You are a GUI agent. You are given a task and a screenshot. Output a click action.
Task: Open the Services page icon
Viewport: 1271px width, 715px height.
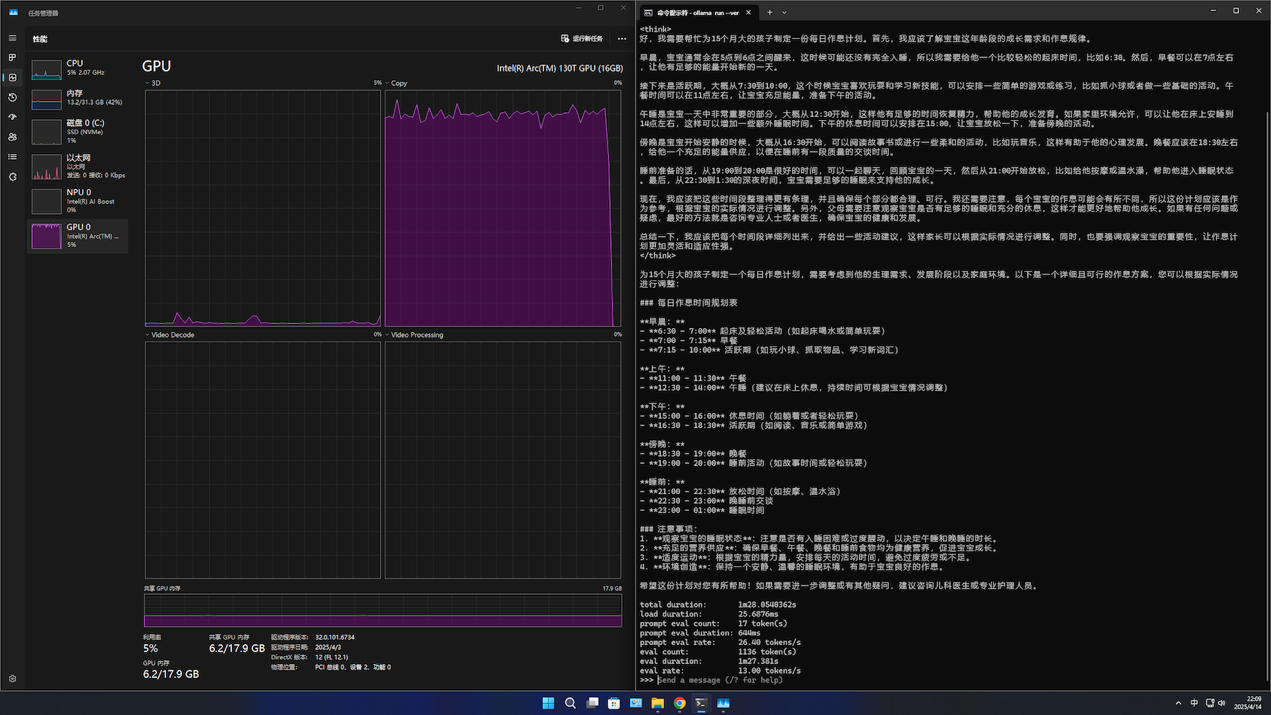pos(13,177)
